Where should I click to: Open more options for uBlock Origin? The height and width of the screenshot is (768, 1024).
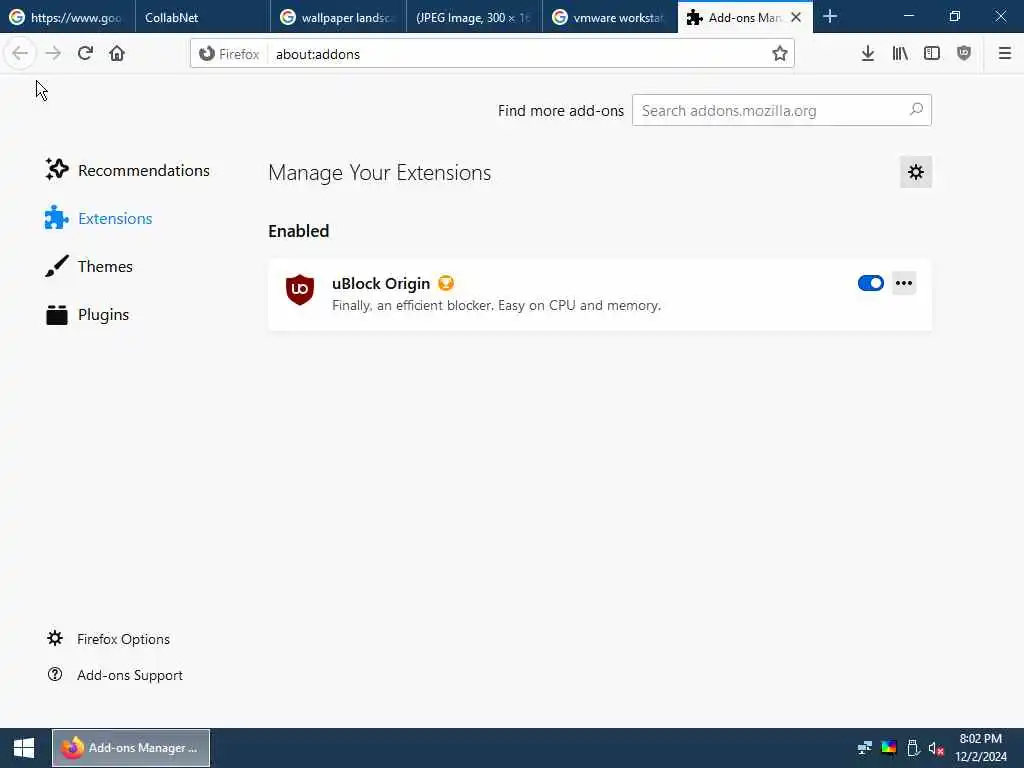point(904,283)
